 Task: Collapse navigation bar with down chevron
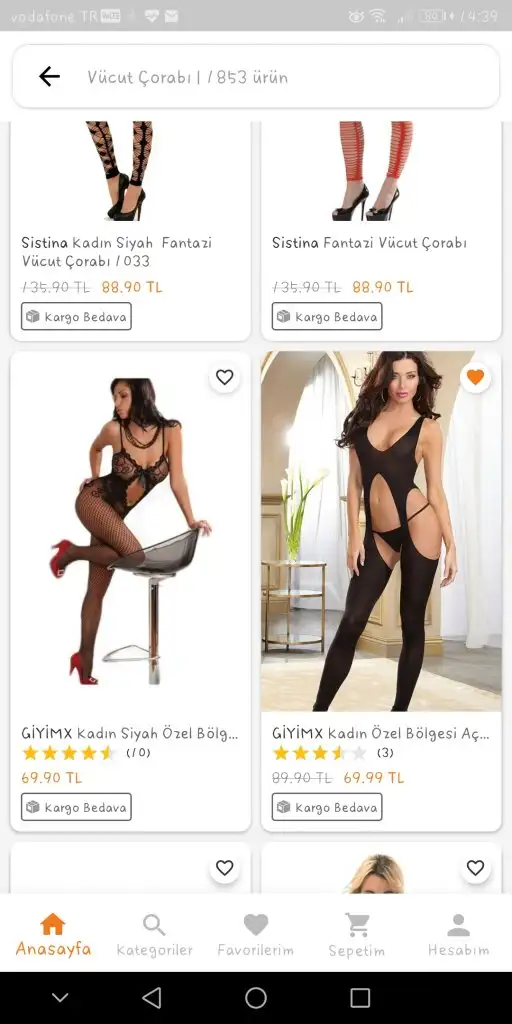point(60,997)
